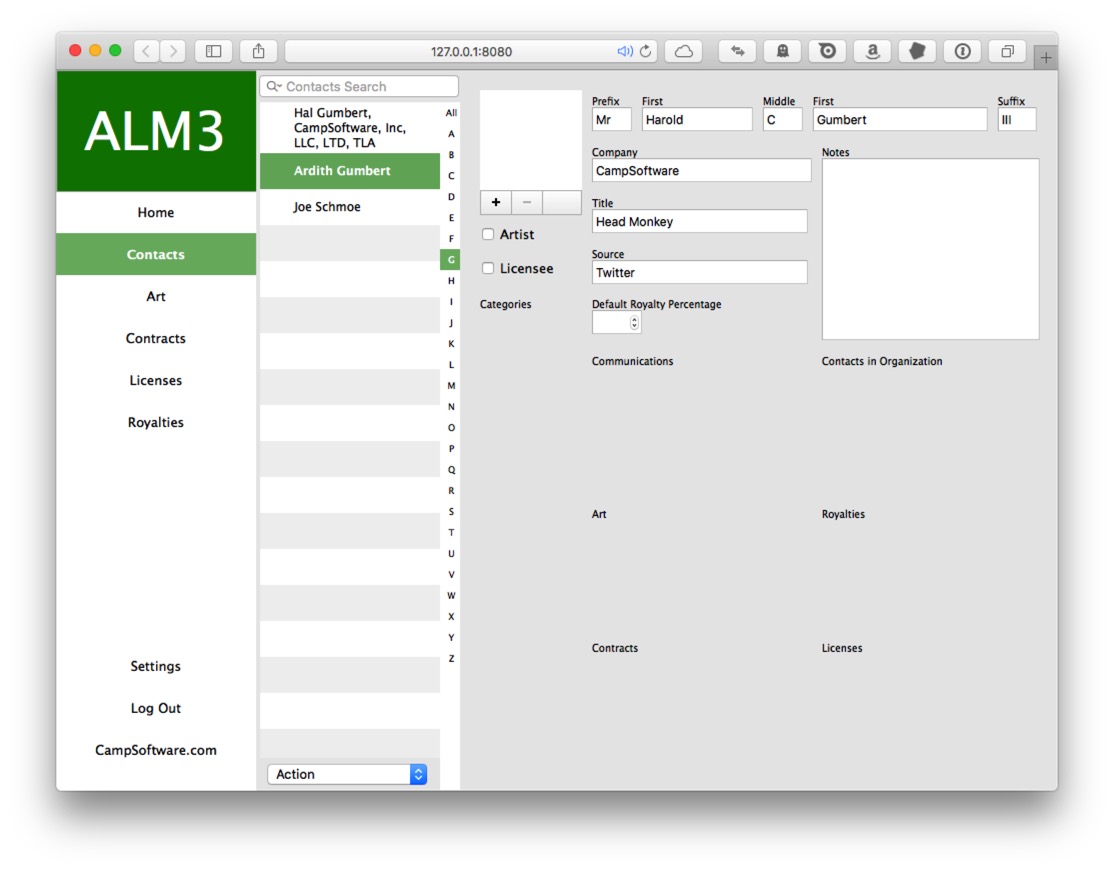Viewport: 1114px width, 871px height.
Task: Click the Default Royalty Percentage field
Action: point(616,323)
